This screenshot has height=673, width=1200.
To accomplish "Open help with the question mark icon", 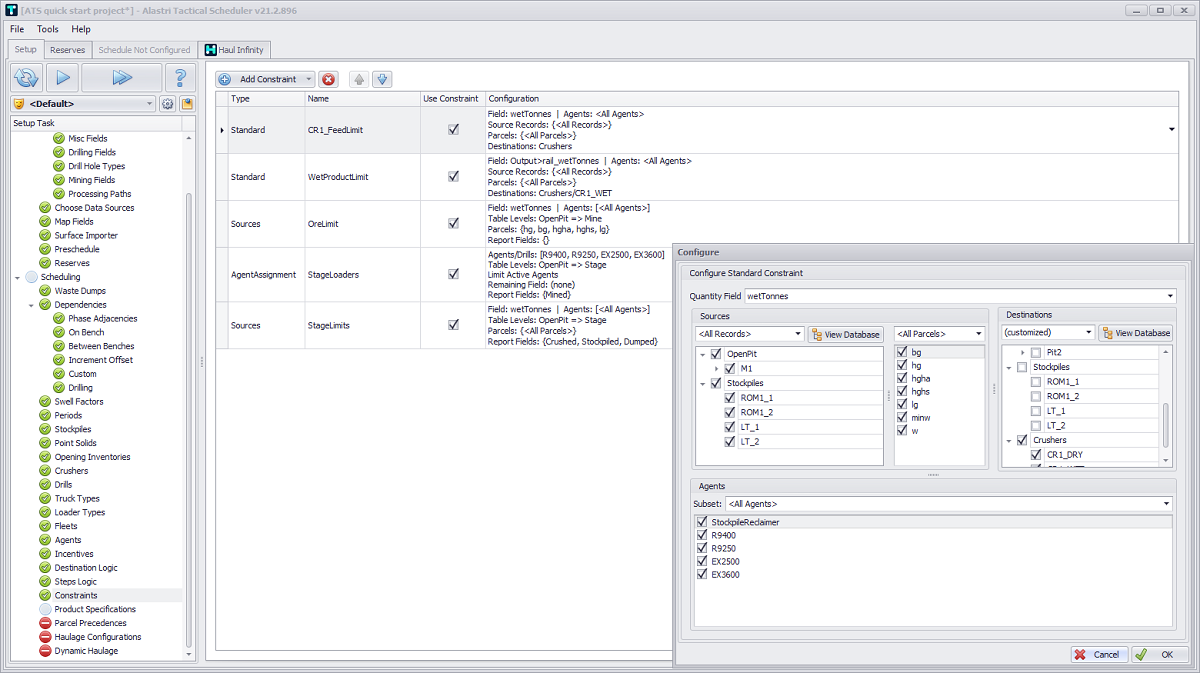I will coord(180,77).
